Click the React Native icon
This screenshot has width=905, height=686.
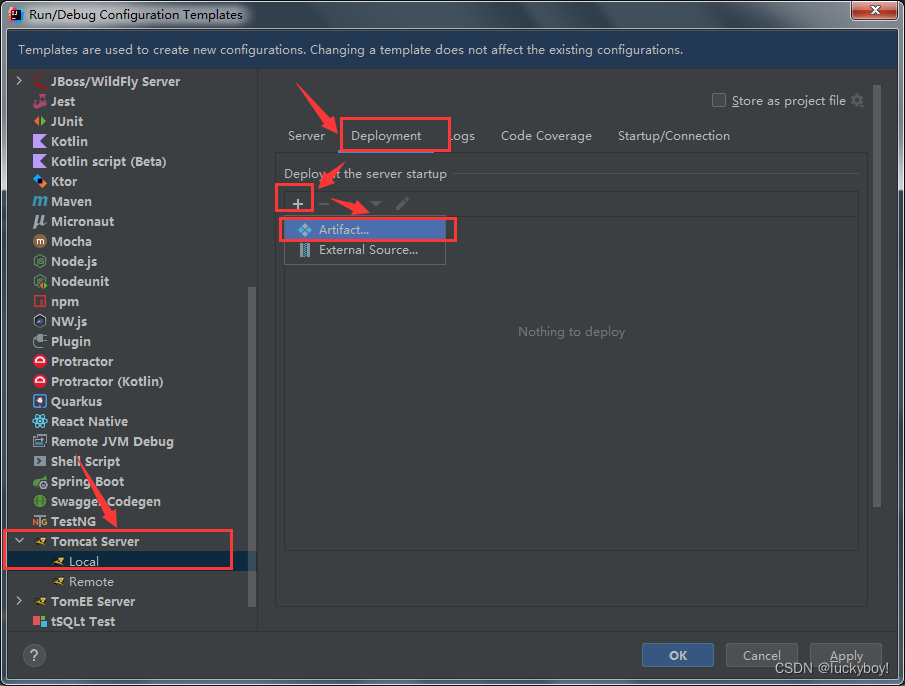[x=40, y=421]
